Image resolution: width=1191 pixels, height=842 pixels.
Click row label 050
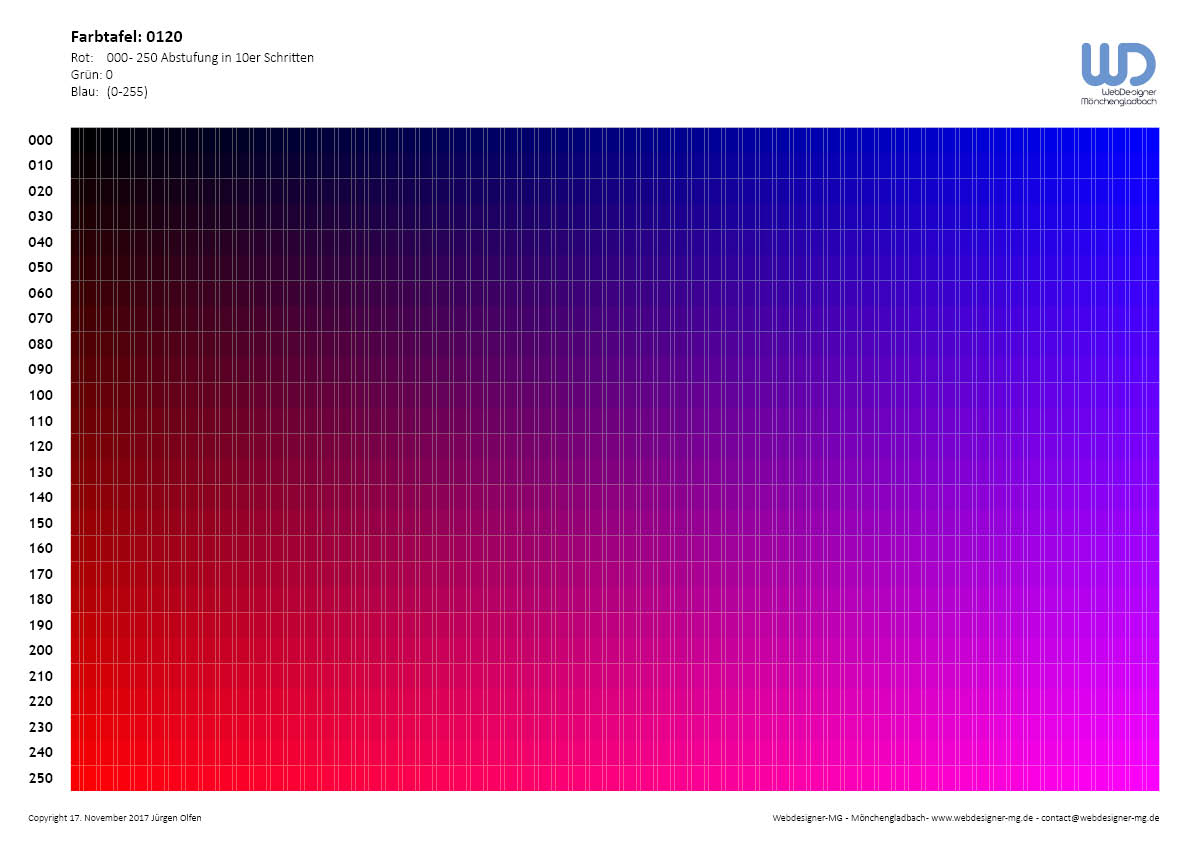(x=41, y=267)
